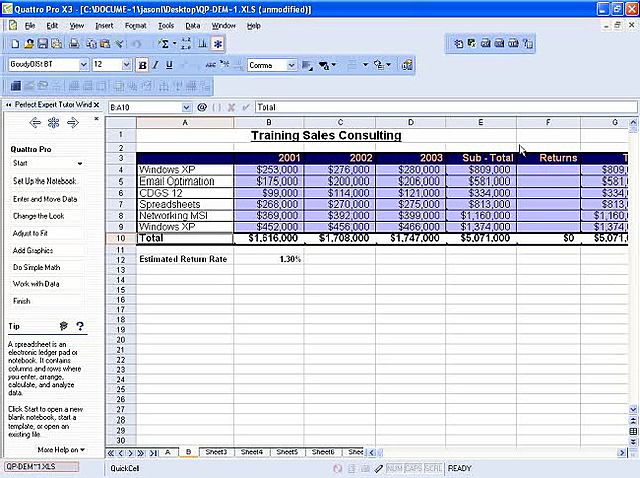640x478 pixels.
Task: Click the Chart insert icon
Action: (202, 44)
